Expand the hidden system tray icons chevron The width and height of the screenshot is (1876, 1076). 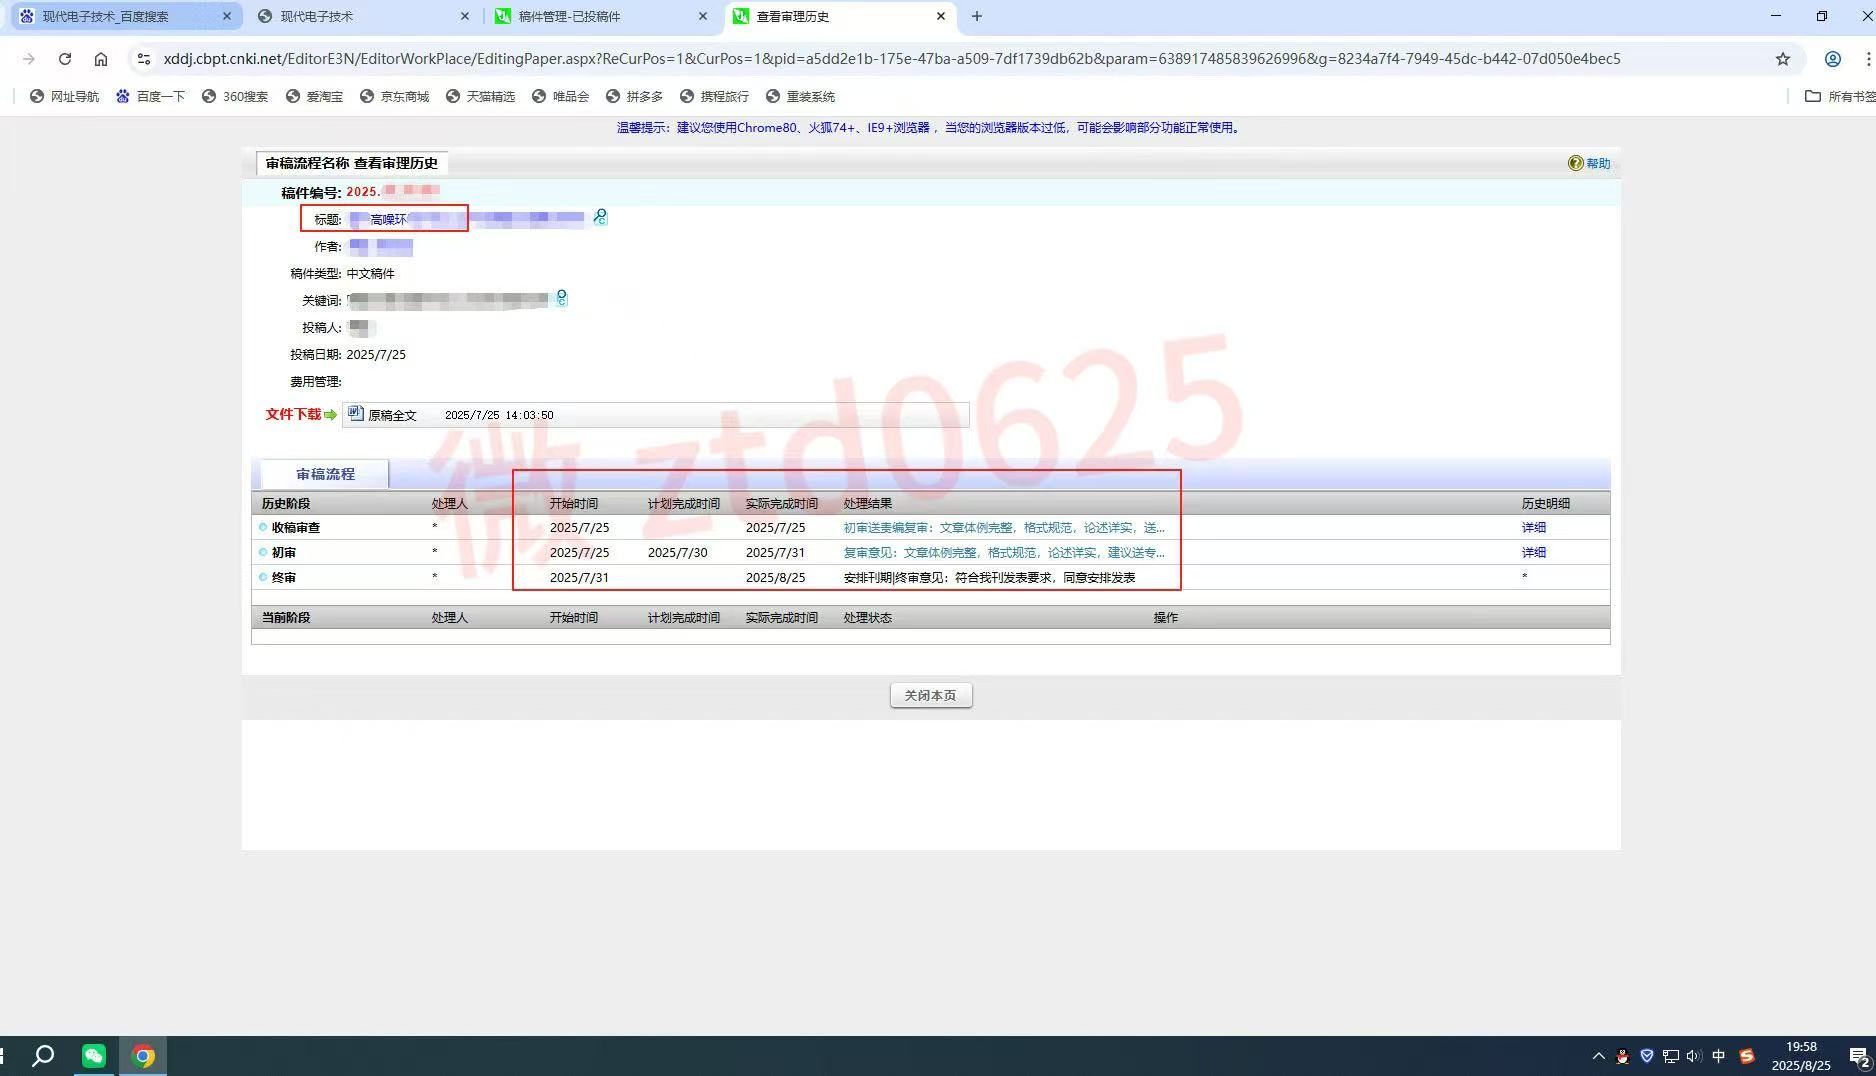1598,1056
